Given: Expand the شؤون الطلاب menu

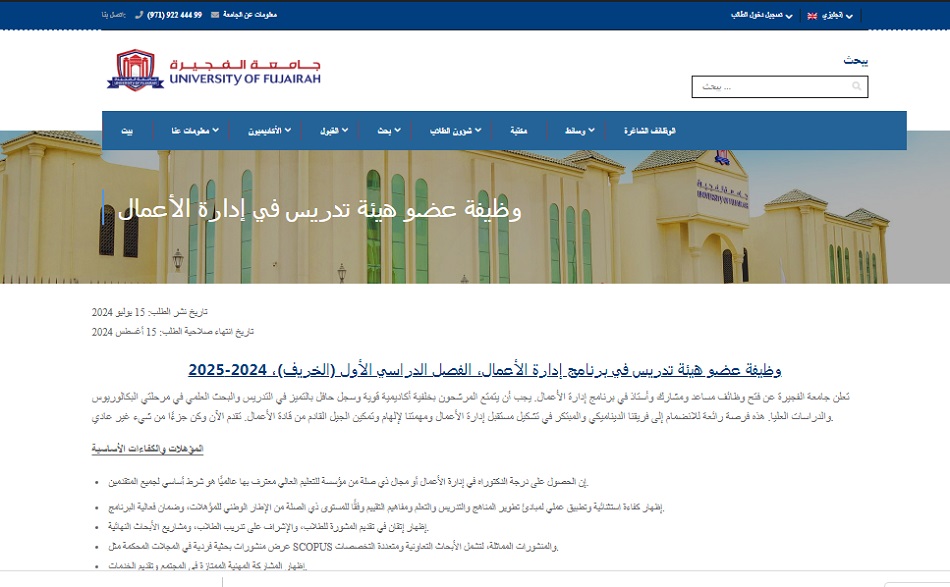Looking at the screenshot, I should (x=456, y=131).
